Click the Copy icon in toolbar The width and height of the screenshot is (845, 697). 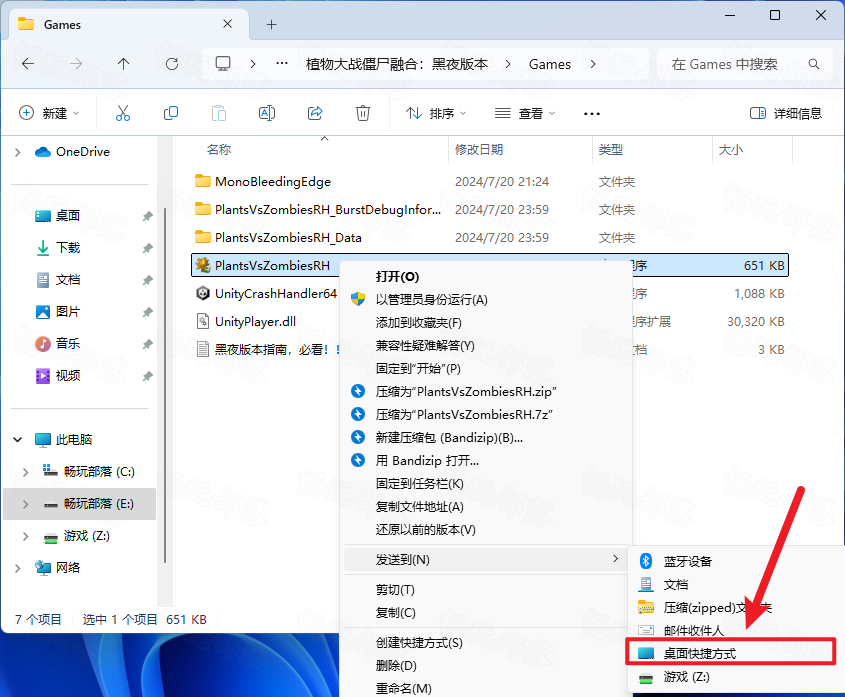pos(171,113)
